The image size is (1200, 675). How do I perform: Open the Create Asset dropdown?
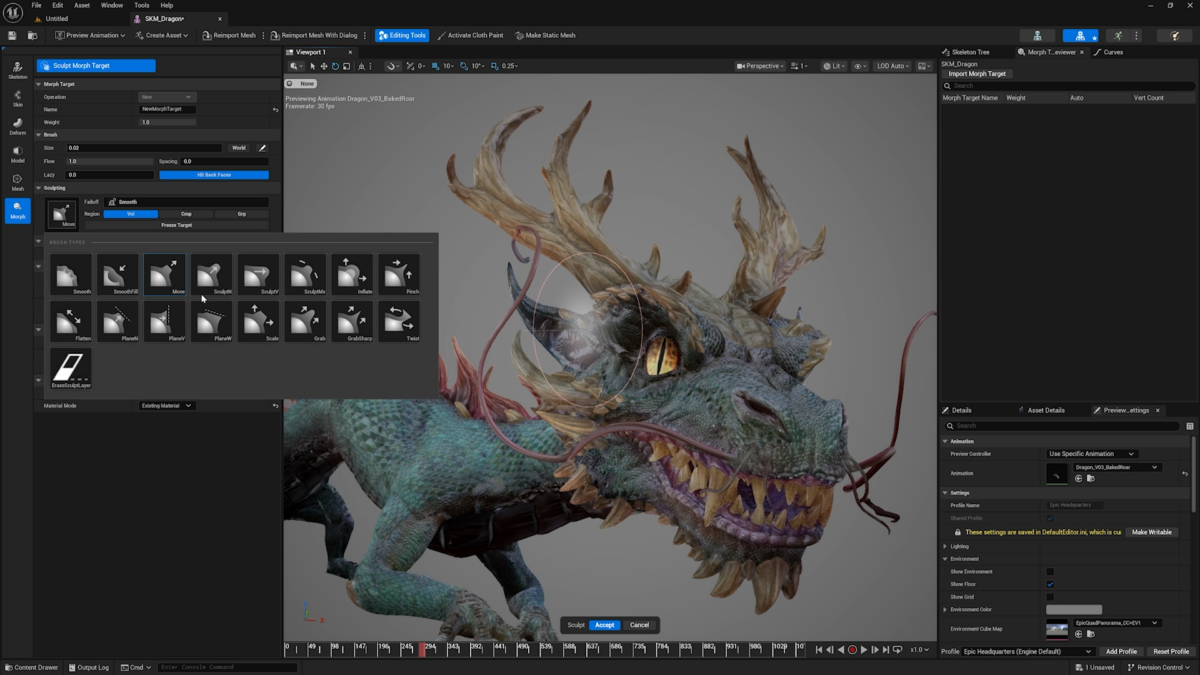163,35
